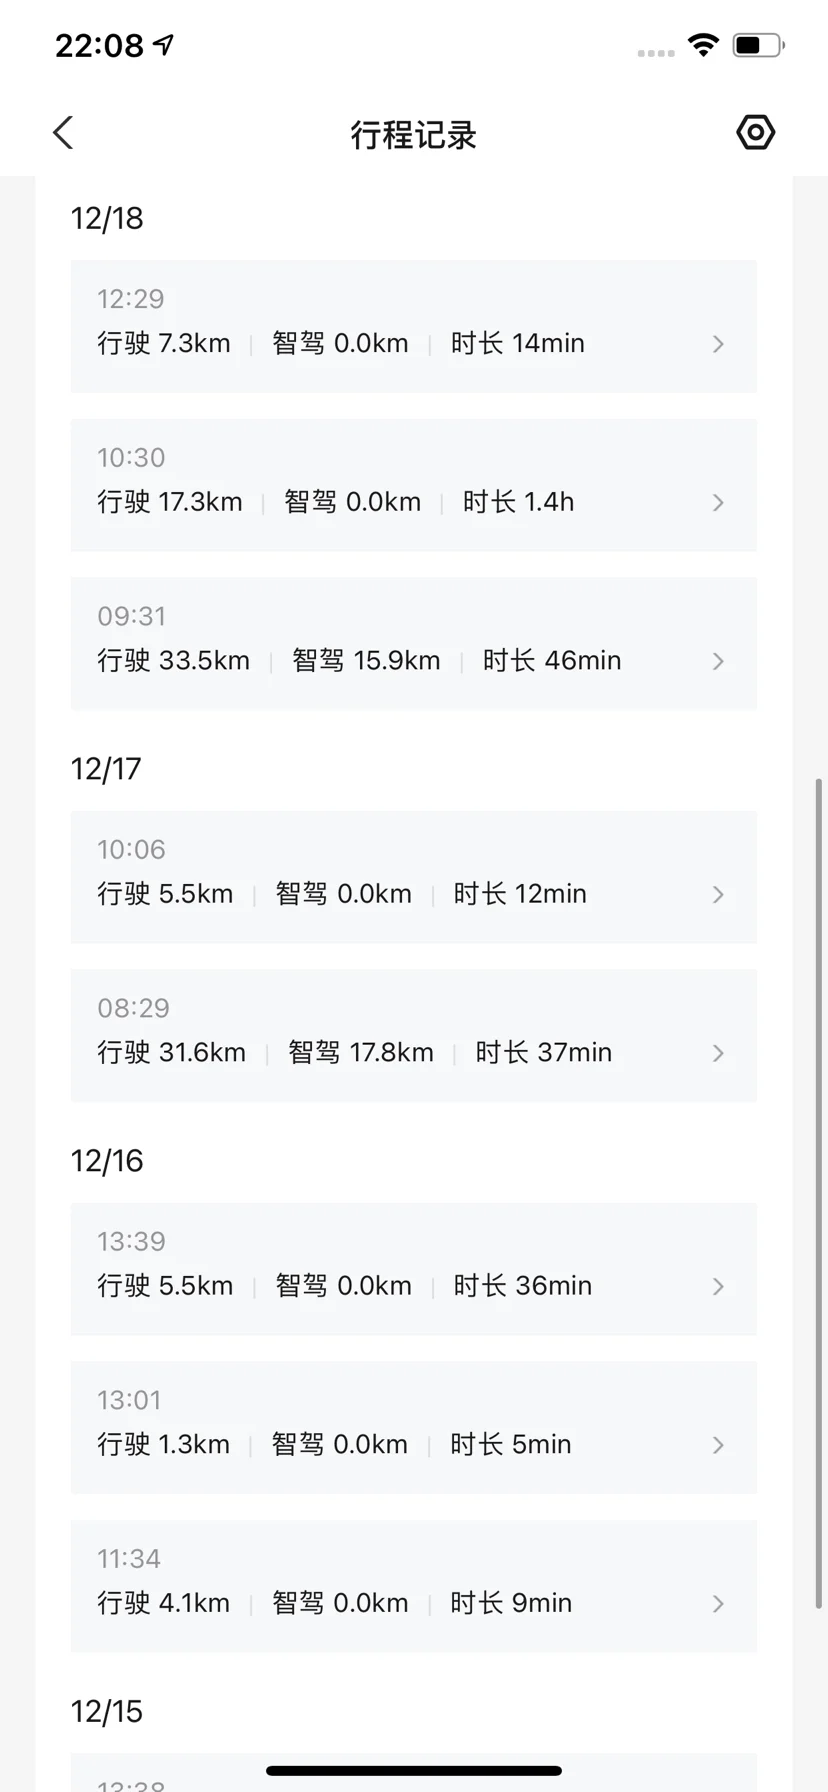Expand chevron on 12/17 08:29 trip
This screenshot has height=1792, width=828.
[x=718, y=1053]
